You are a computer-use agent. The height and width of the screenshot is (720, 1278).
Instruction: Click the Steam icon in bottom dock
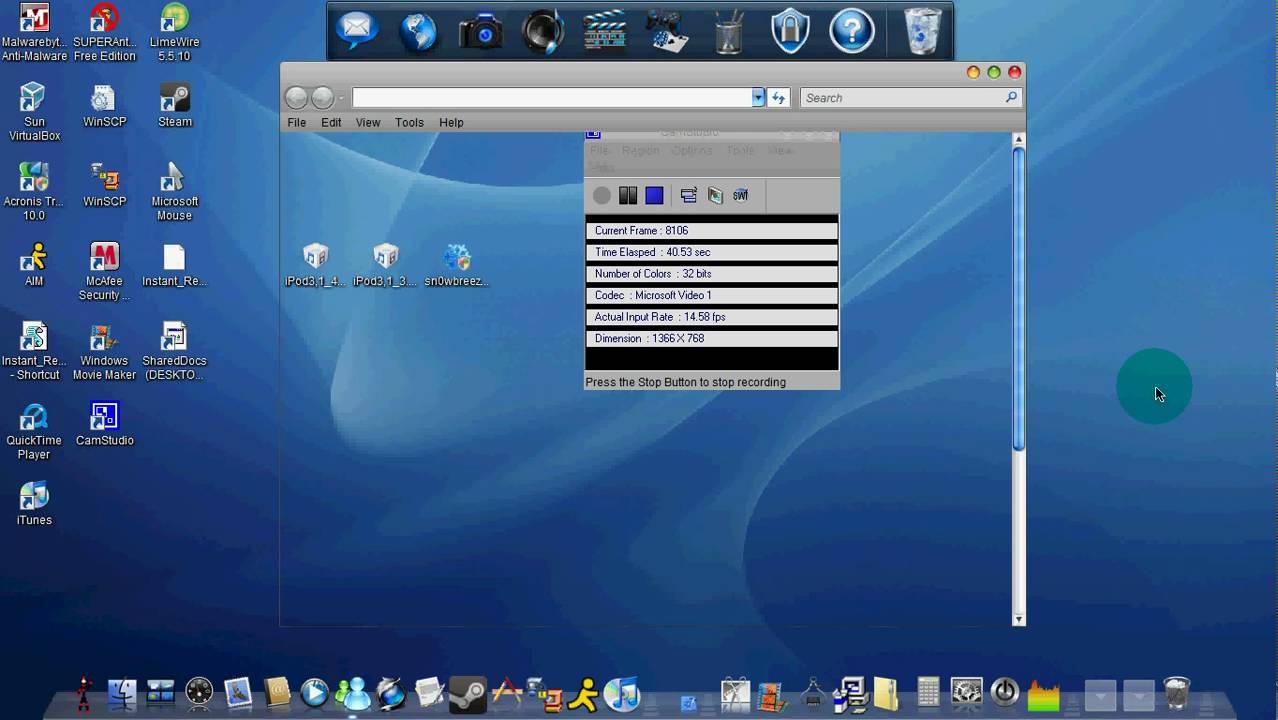click(467, 693)
